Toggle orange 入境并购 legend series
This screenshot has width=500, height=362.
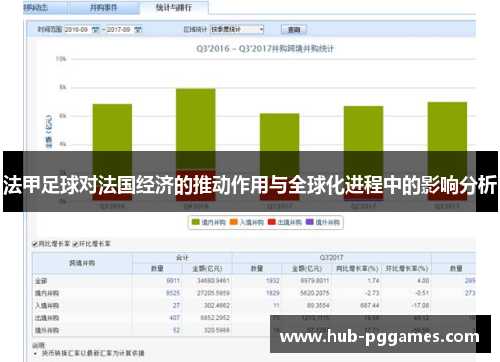coord(247,222)
